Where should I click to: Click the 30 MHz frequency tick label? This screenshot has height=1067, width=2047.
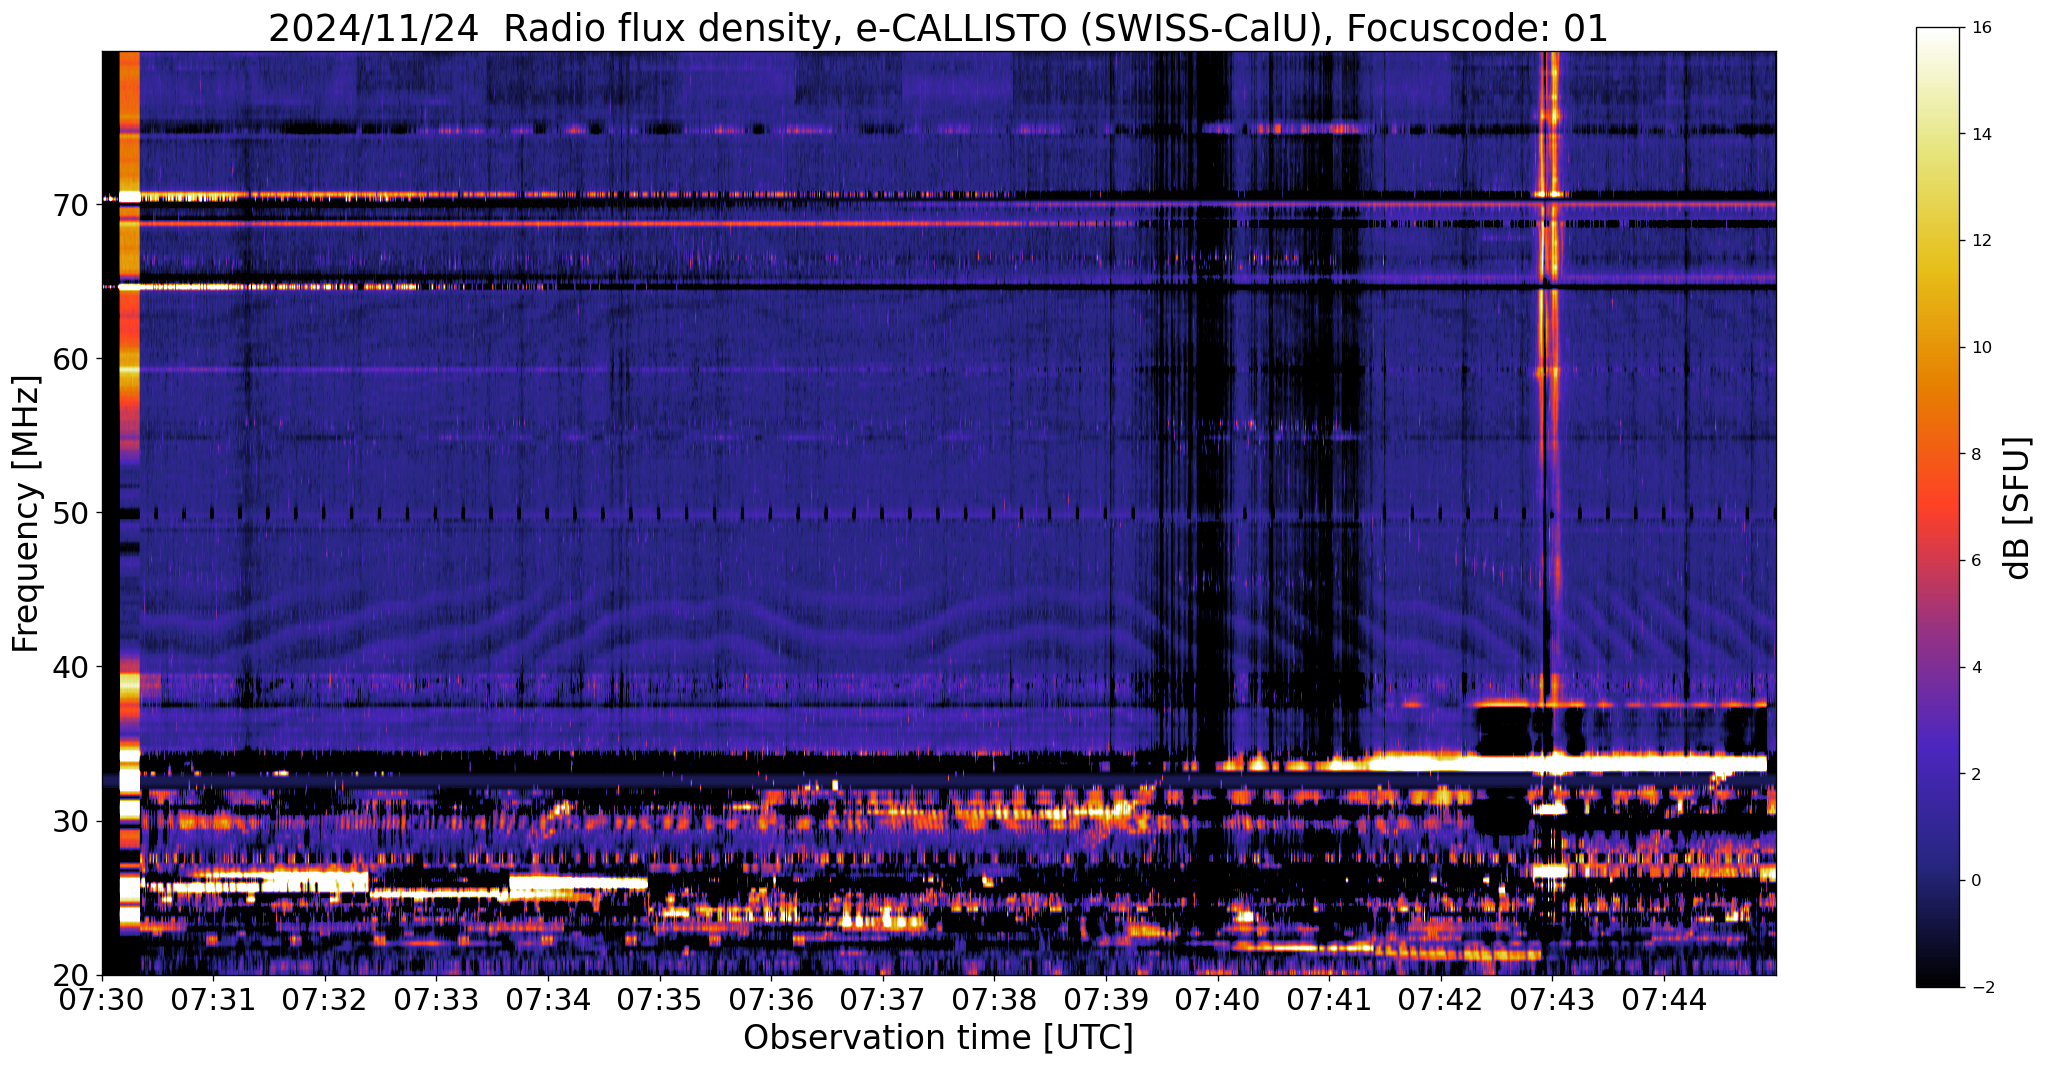point(72,821)
